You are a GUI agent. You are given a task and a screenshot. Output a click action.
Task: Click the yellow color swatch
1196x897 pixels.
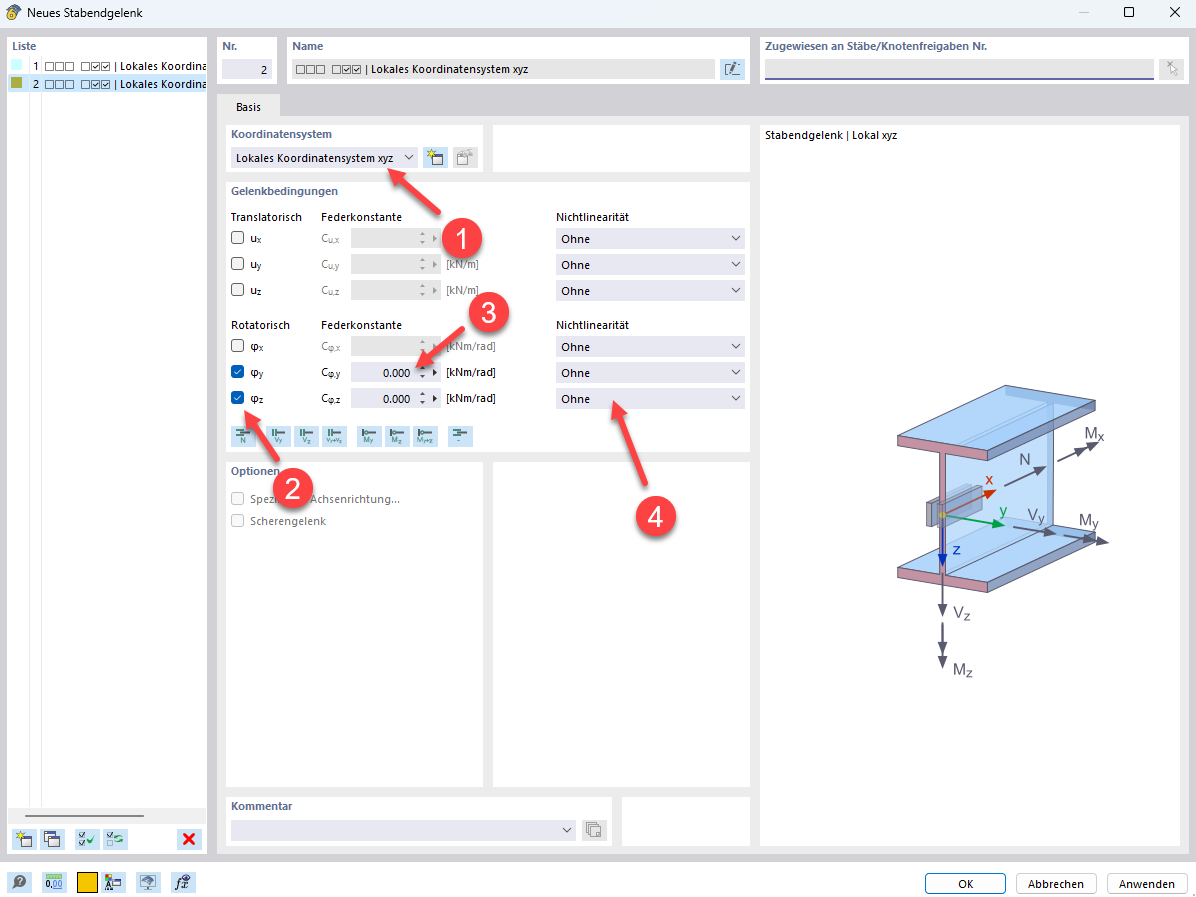click(x=87, y=883)
